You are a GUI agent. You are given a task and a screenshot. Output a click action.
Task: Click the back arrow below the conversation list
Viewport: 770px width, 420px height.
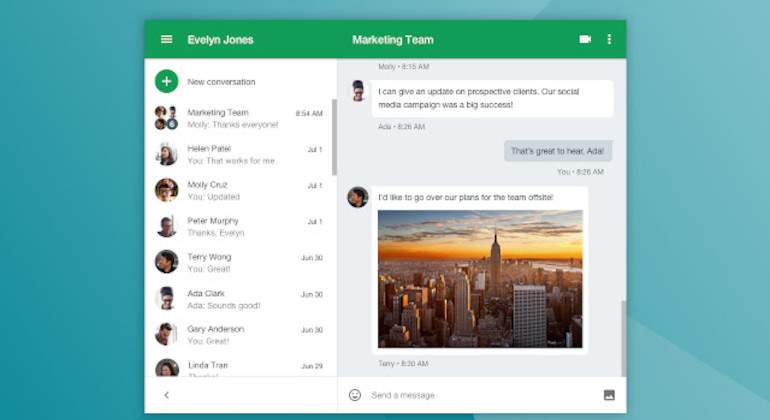click(x=166, y=395)
